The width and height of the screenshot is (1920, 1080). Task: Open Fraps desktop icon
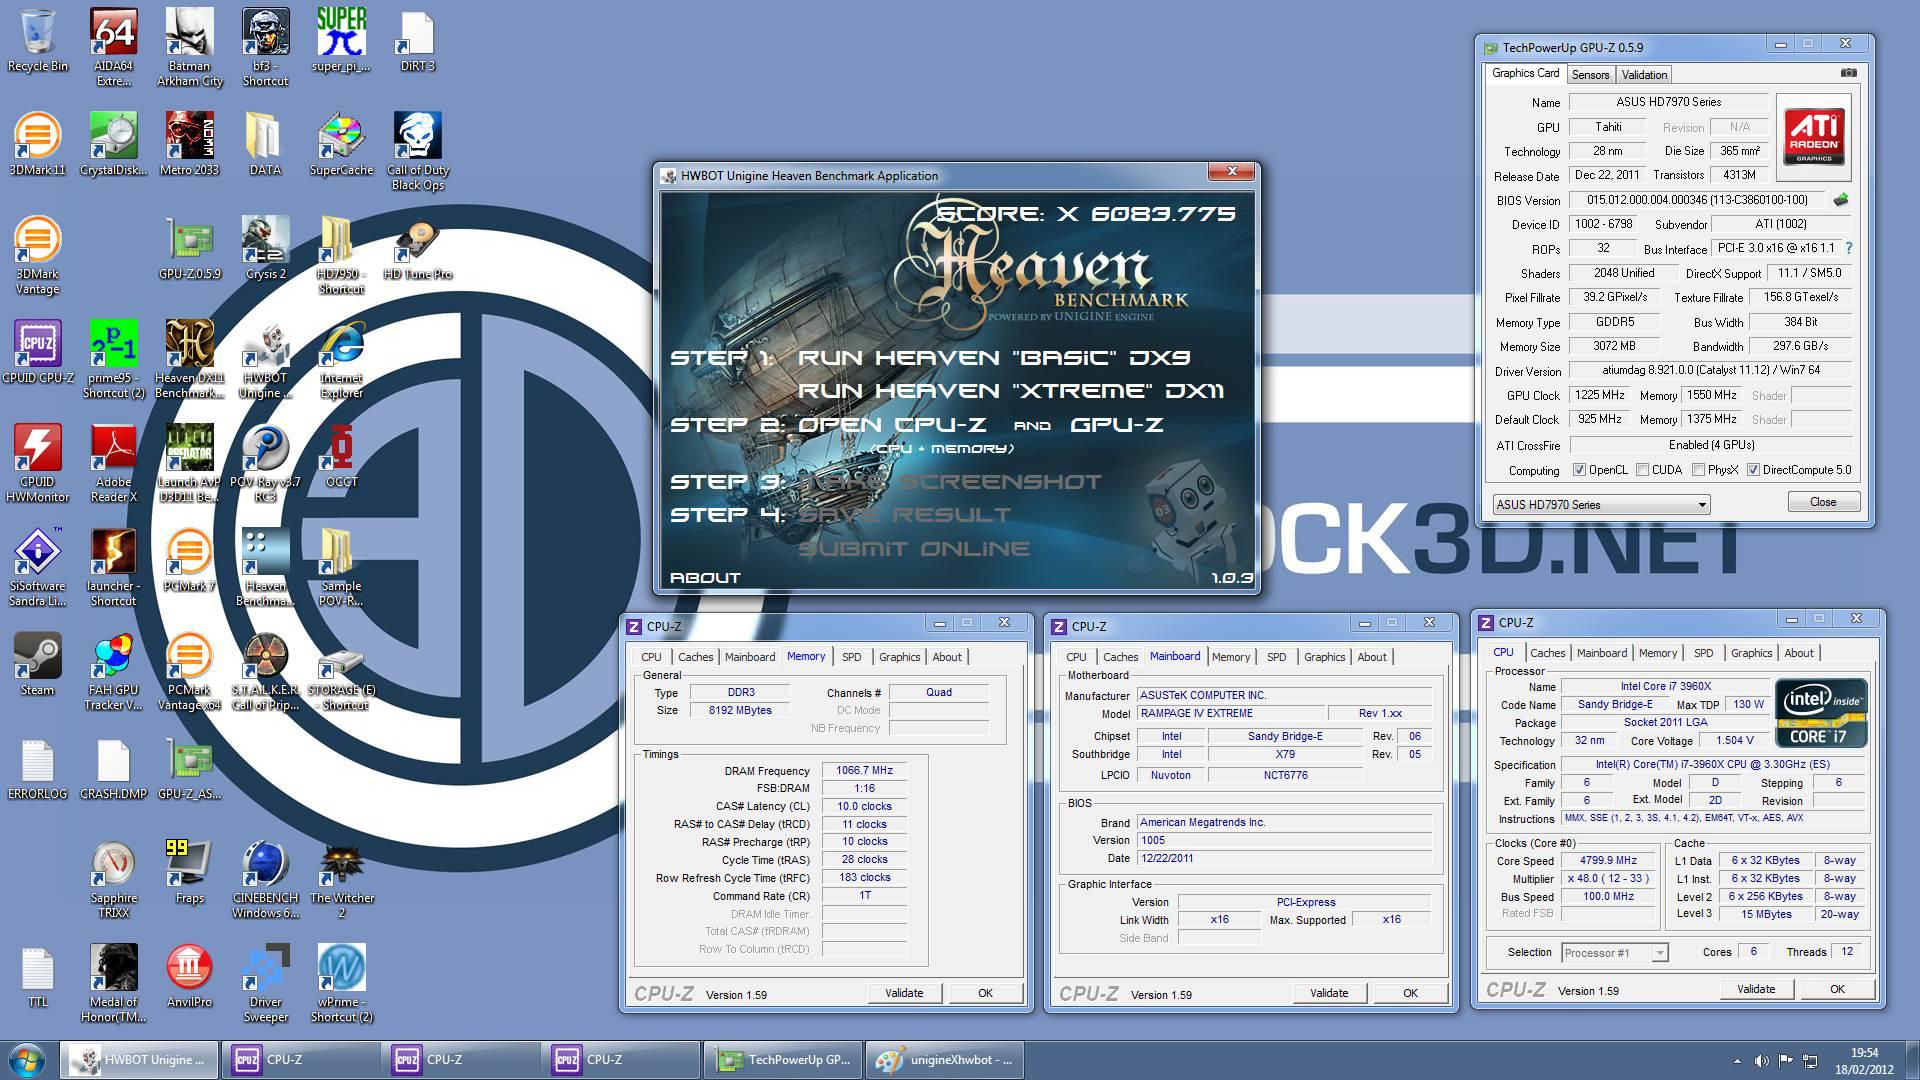tap(189, 872)
